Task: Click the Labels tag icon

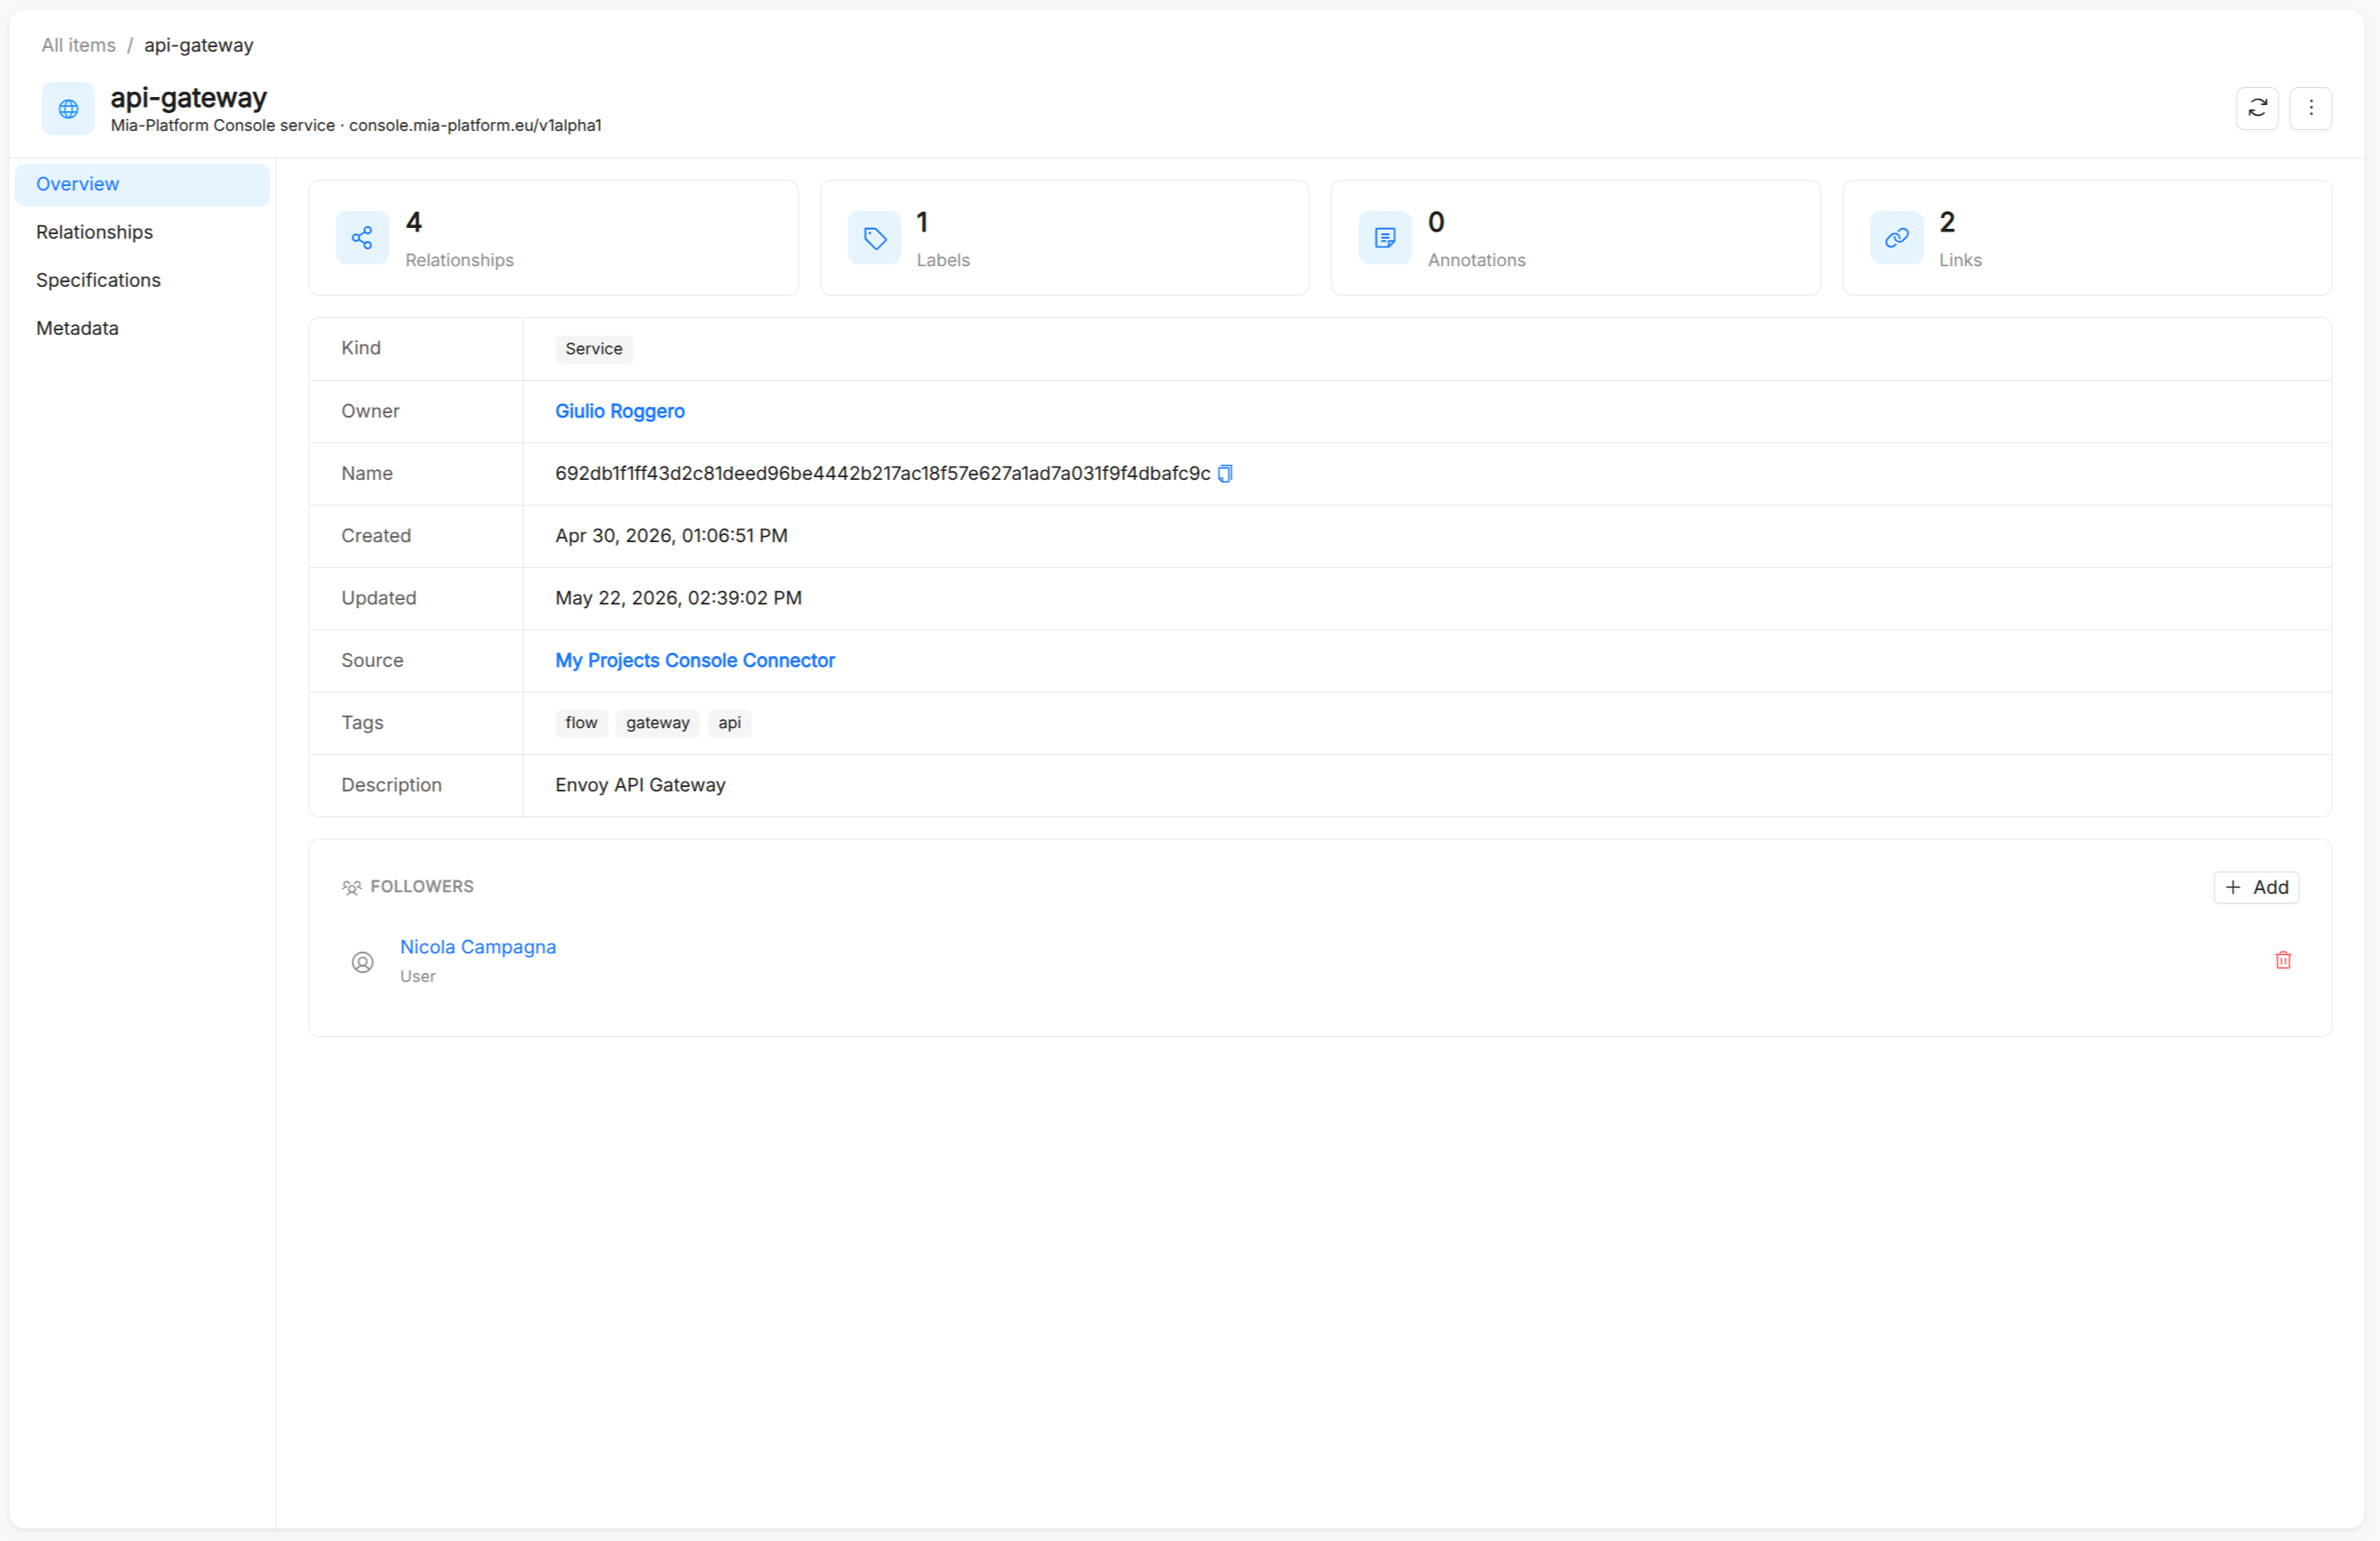Action: coord(874,238)
